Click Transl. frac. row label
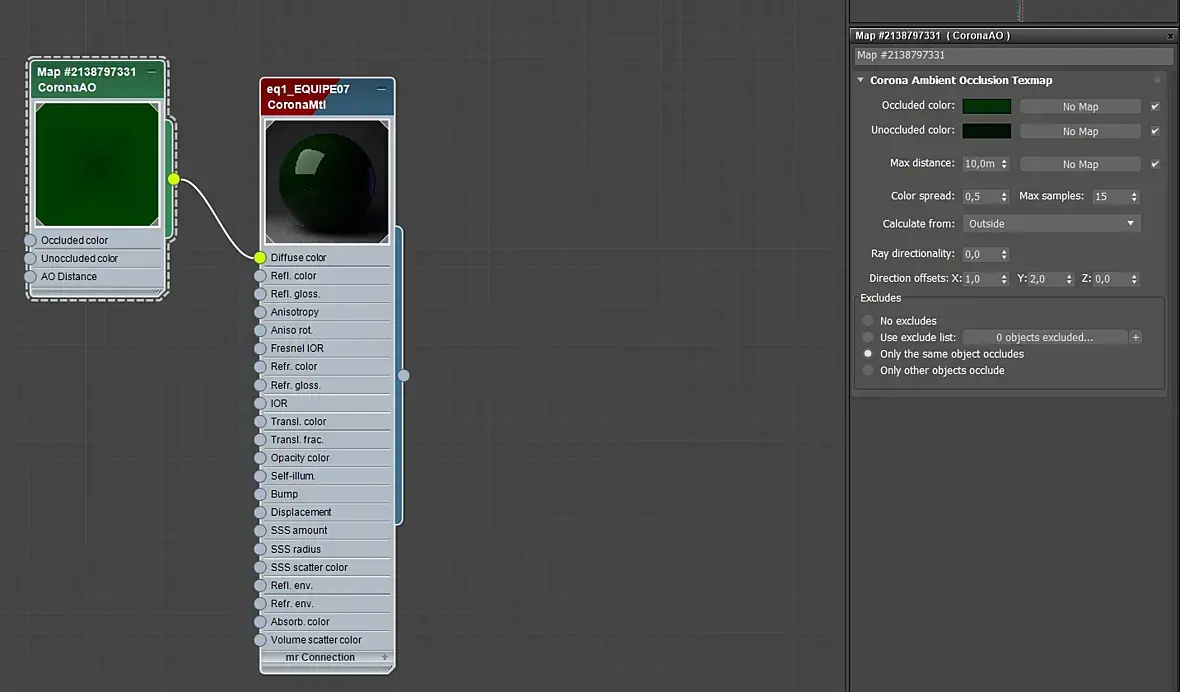Image resolution: width=1180 pixels, height=692 pixels. coord(297,439)
